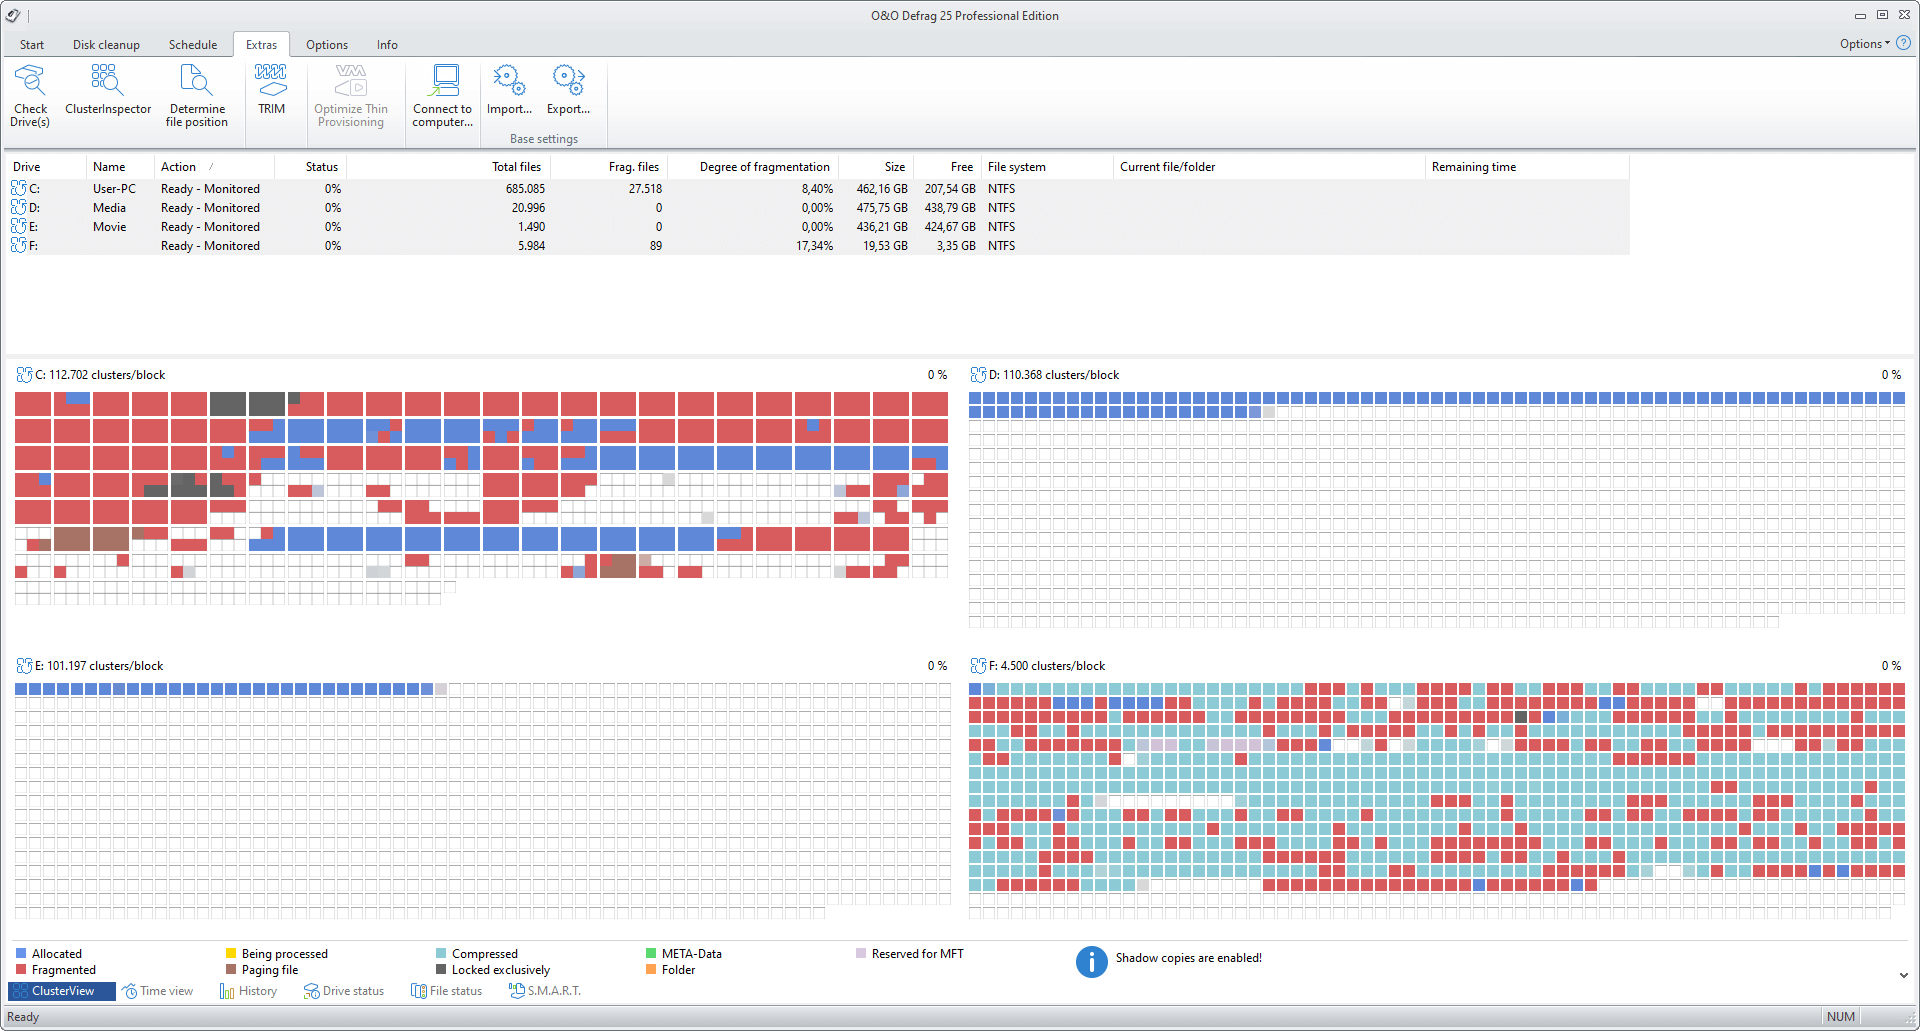Expand the info panel chevron
Screen dimensions: 1920x1031
tap(1903, 975)
